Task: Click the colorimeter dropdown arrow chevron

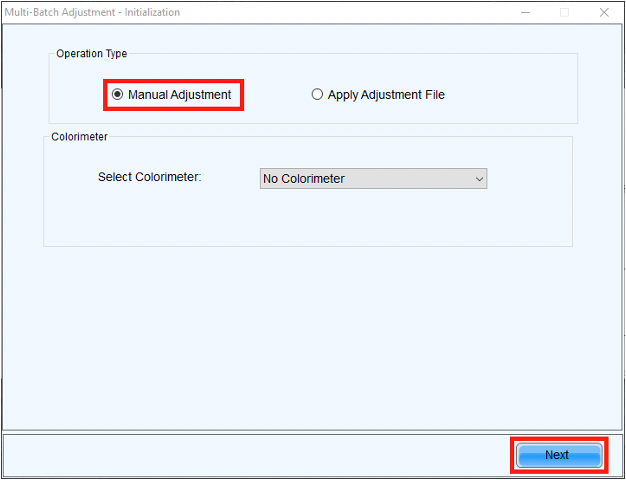Action: pyautogui.click(x=479, y=179)
